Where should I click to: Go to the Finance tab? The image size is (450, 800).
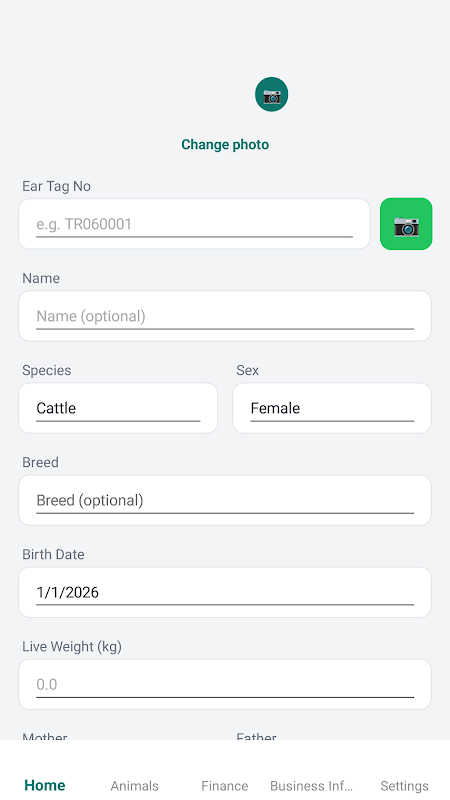point(224,786)
